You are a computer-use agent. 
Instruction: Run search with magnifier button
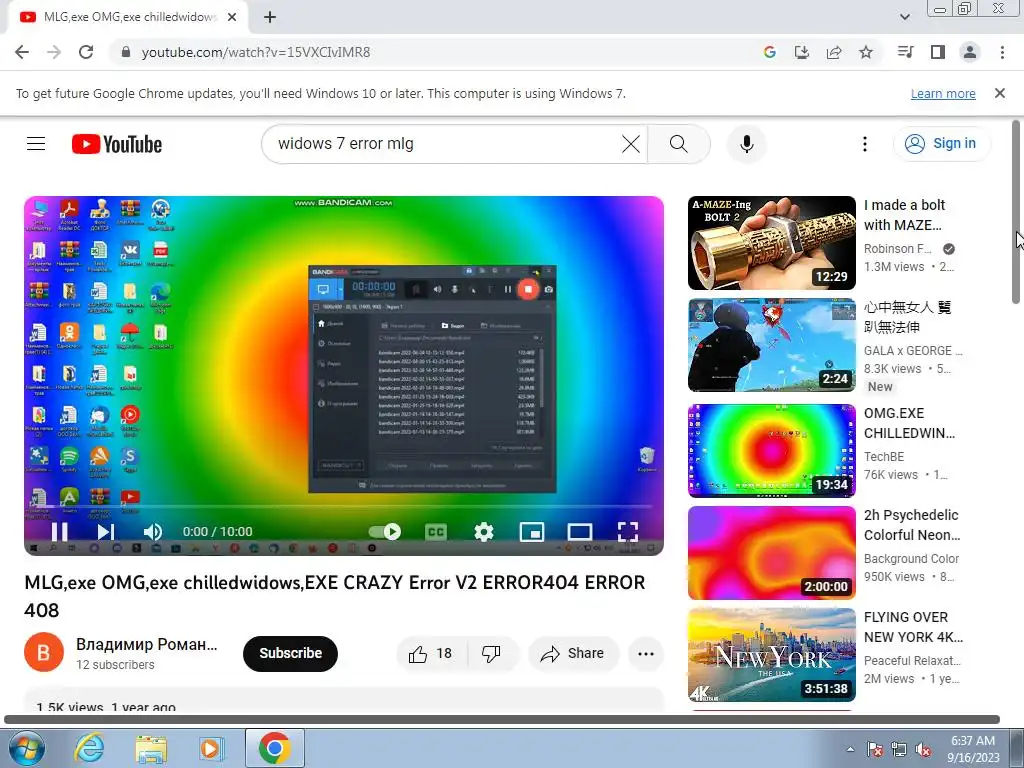coord(679,144)
